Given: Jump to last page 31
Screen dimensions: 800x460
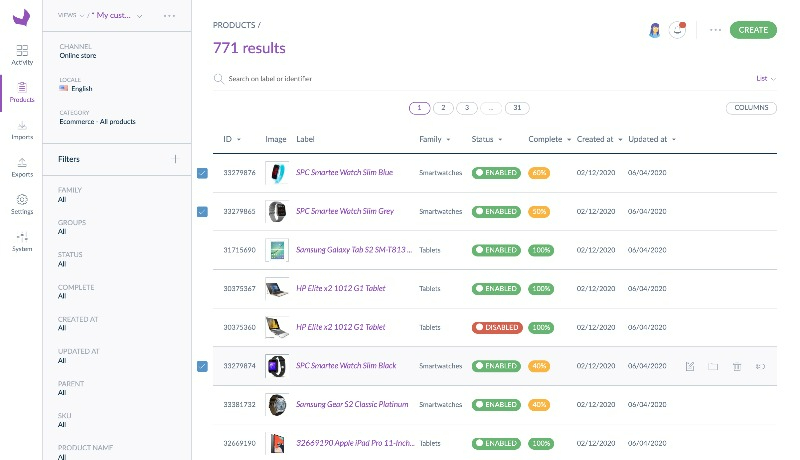Looking at the screenshot, I should click(517, 108).
